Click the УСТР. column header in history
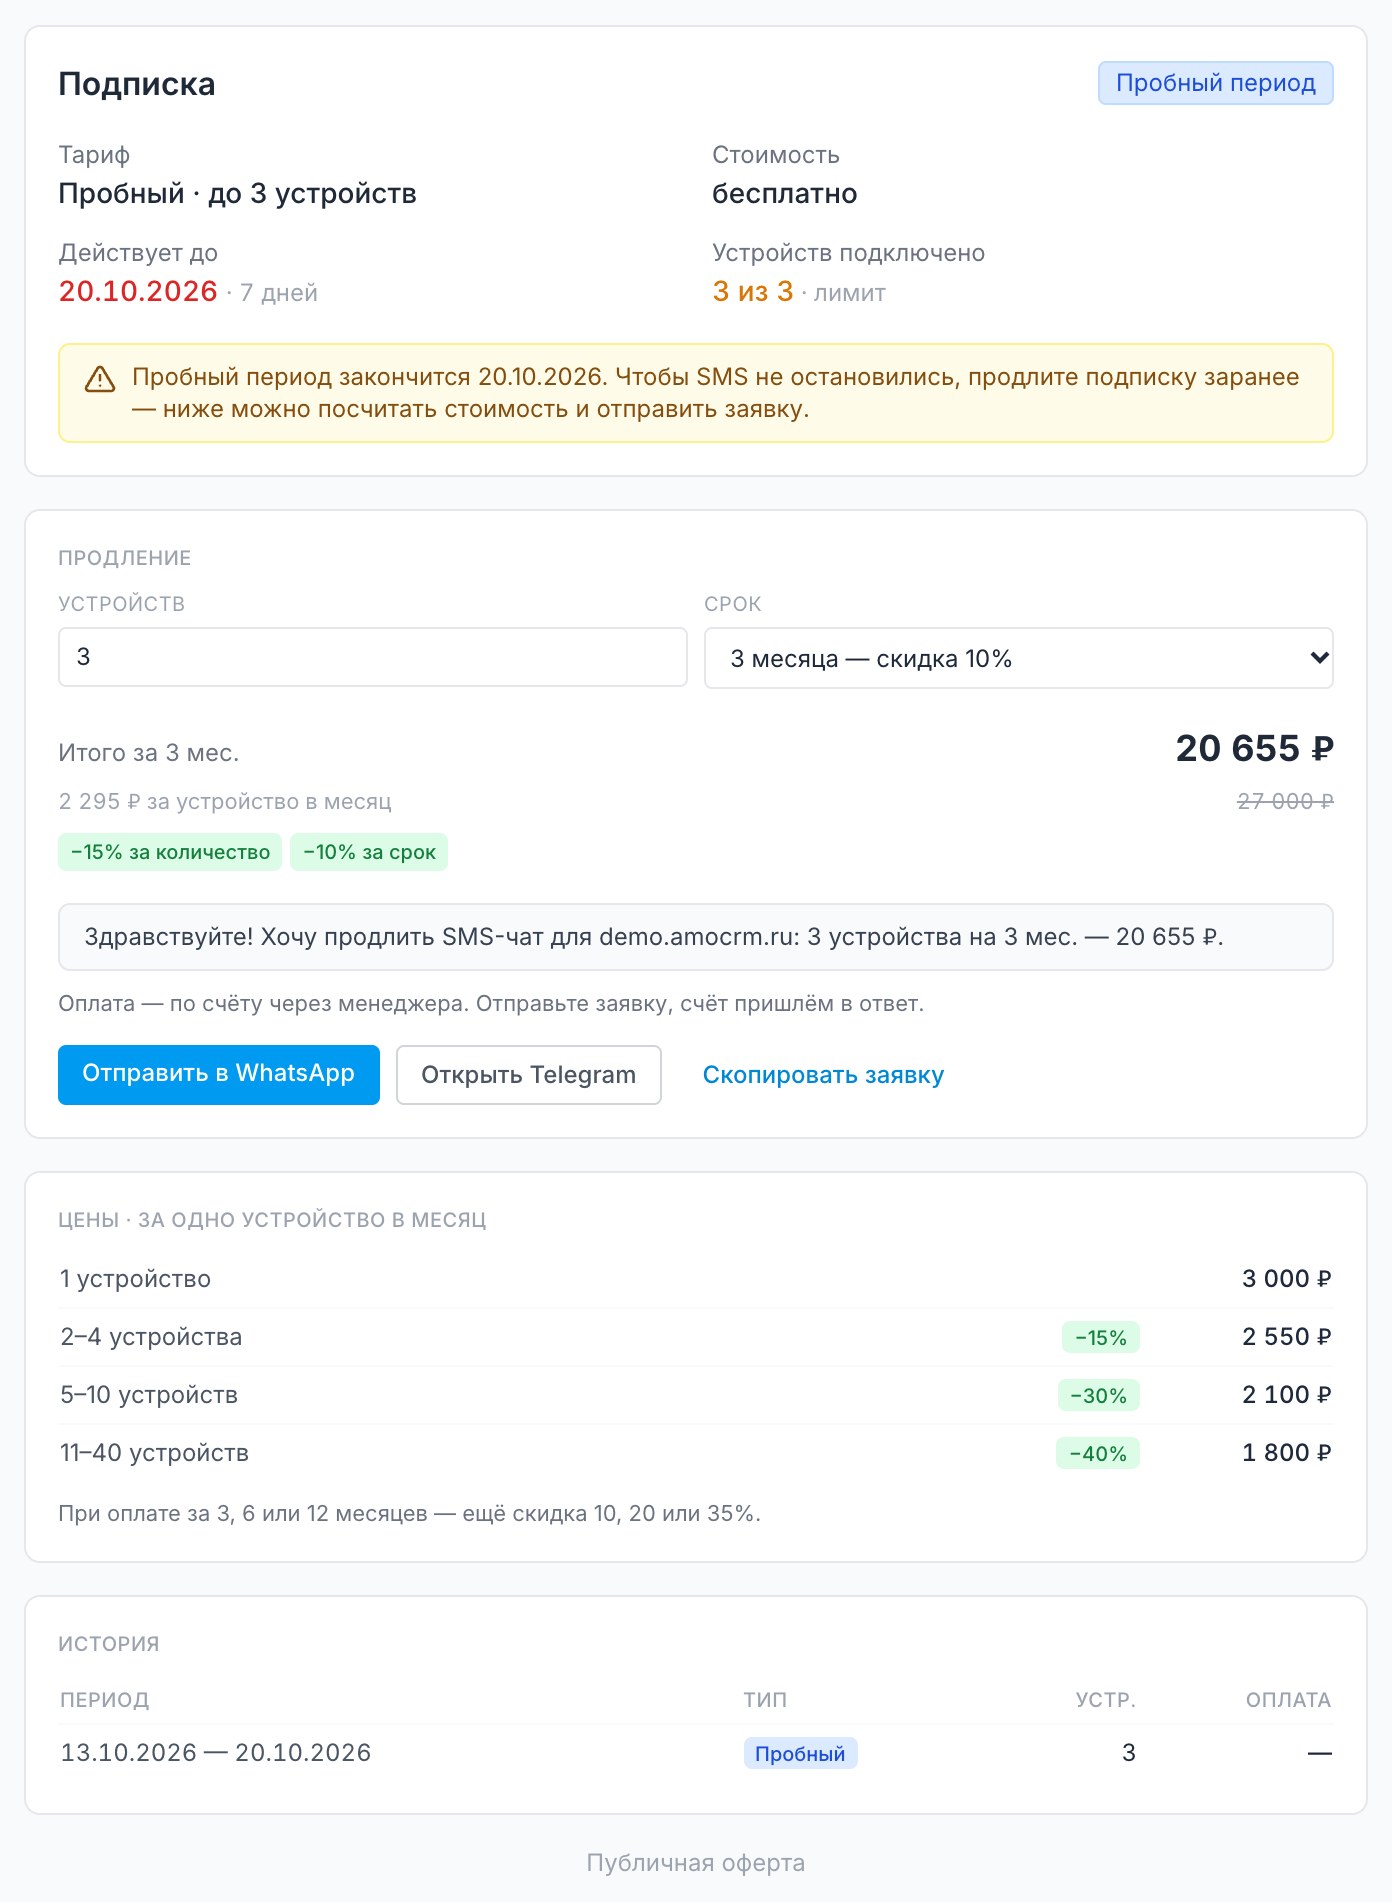Image resolution: width=1392 pixels, height=1902 pixels. (x=1106, y=1700)
